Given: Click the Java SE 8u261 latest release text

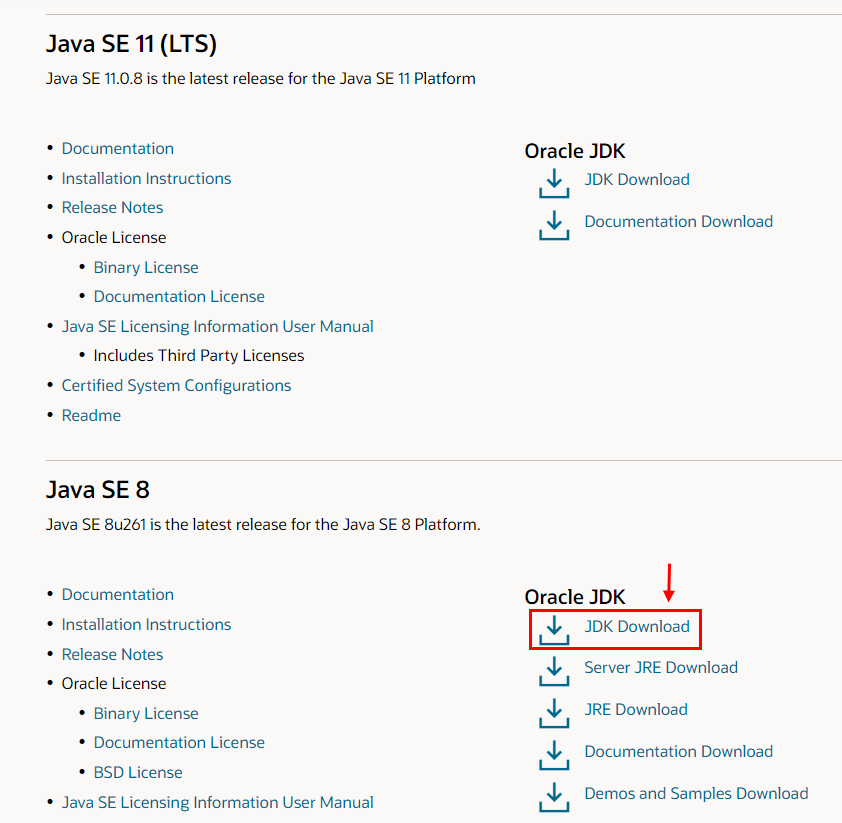Looking at the screenshot, I should coord(263,525).
